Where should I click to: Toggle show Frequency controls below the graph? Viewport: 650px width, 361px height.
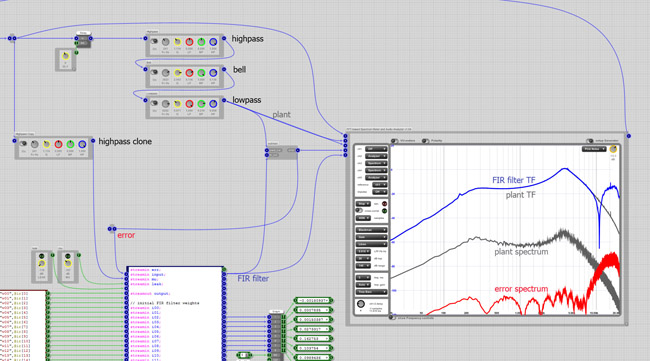point(392,317)
